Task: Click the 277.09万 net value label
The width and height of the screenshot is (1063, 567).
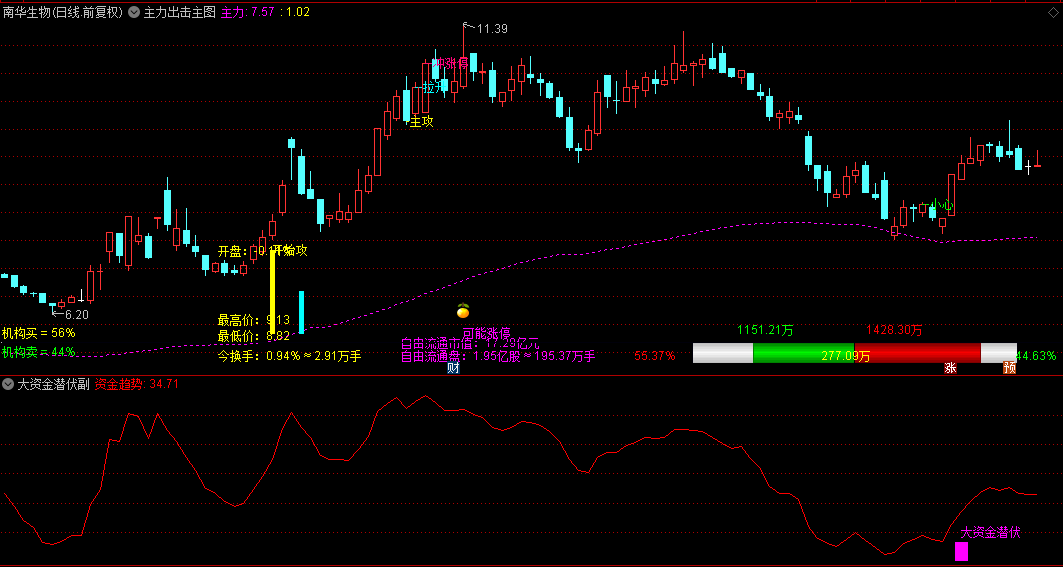Action: 845,356
